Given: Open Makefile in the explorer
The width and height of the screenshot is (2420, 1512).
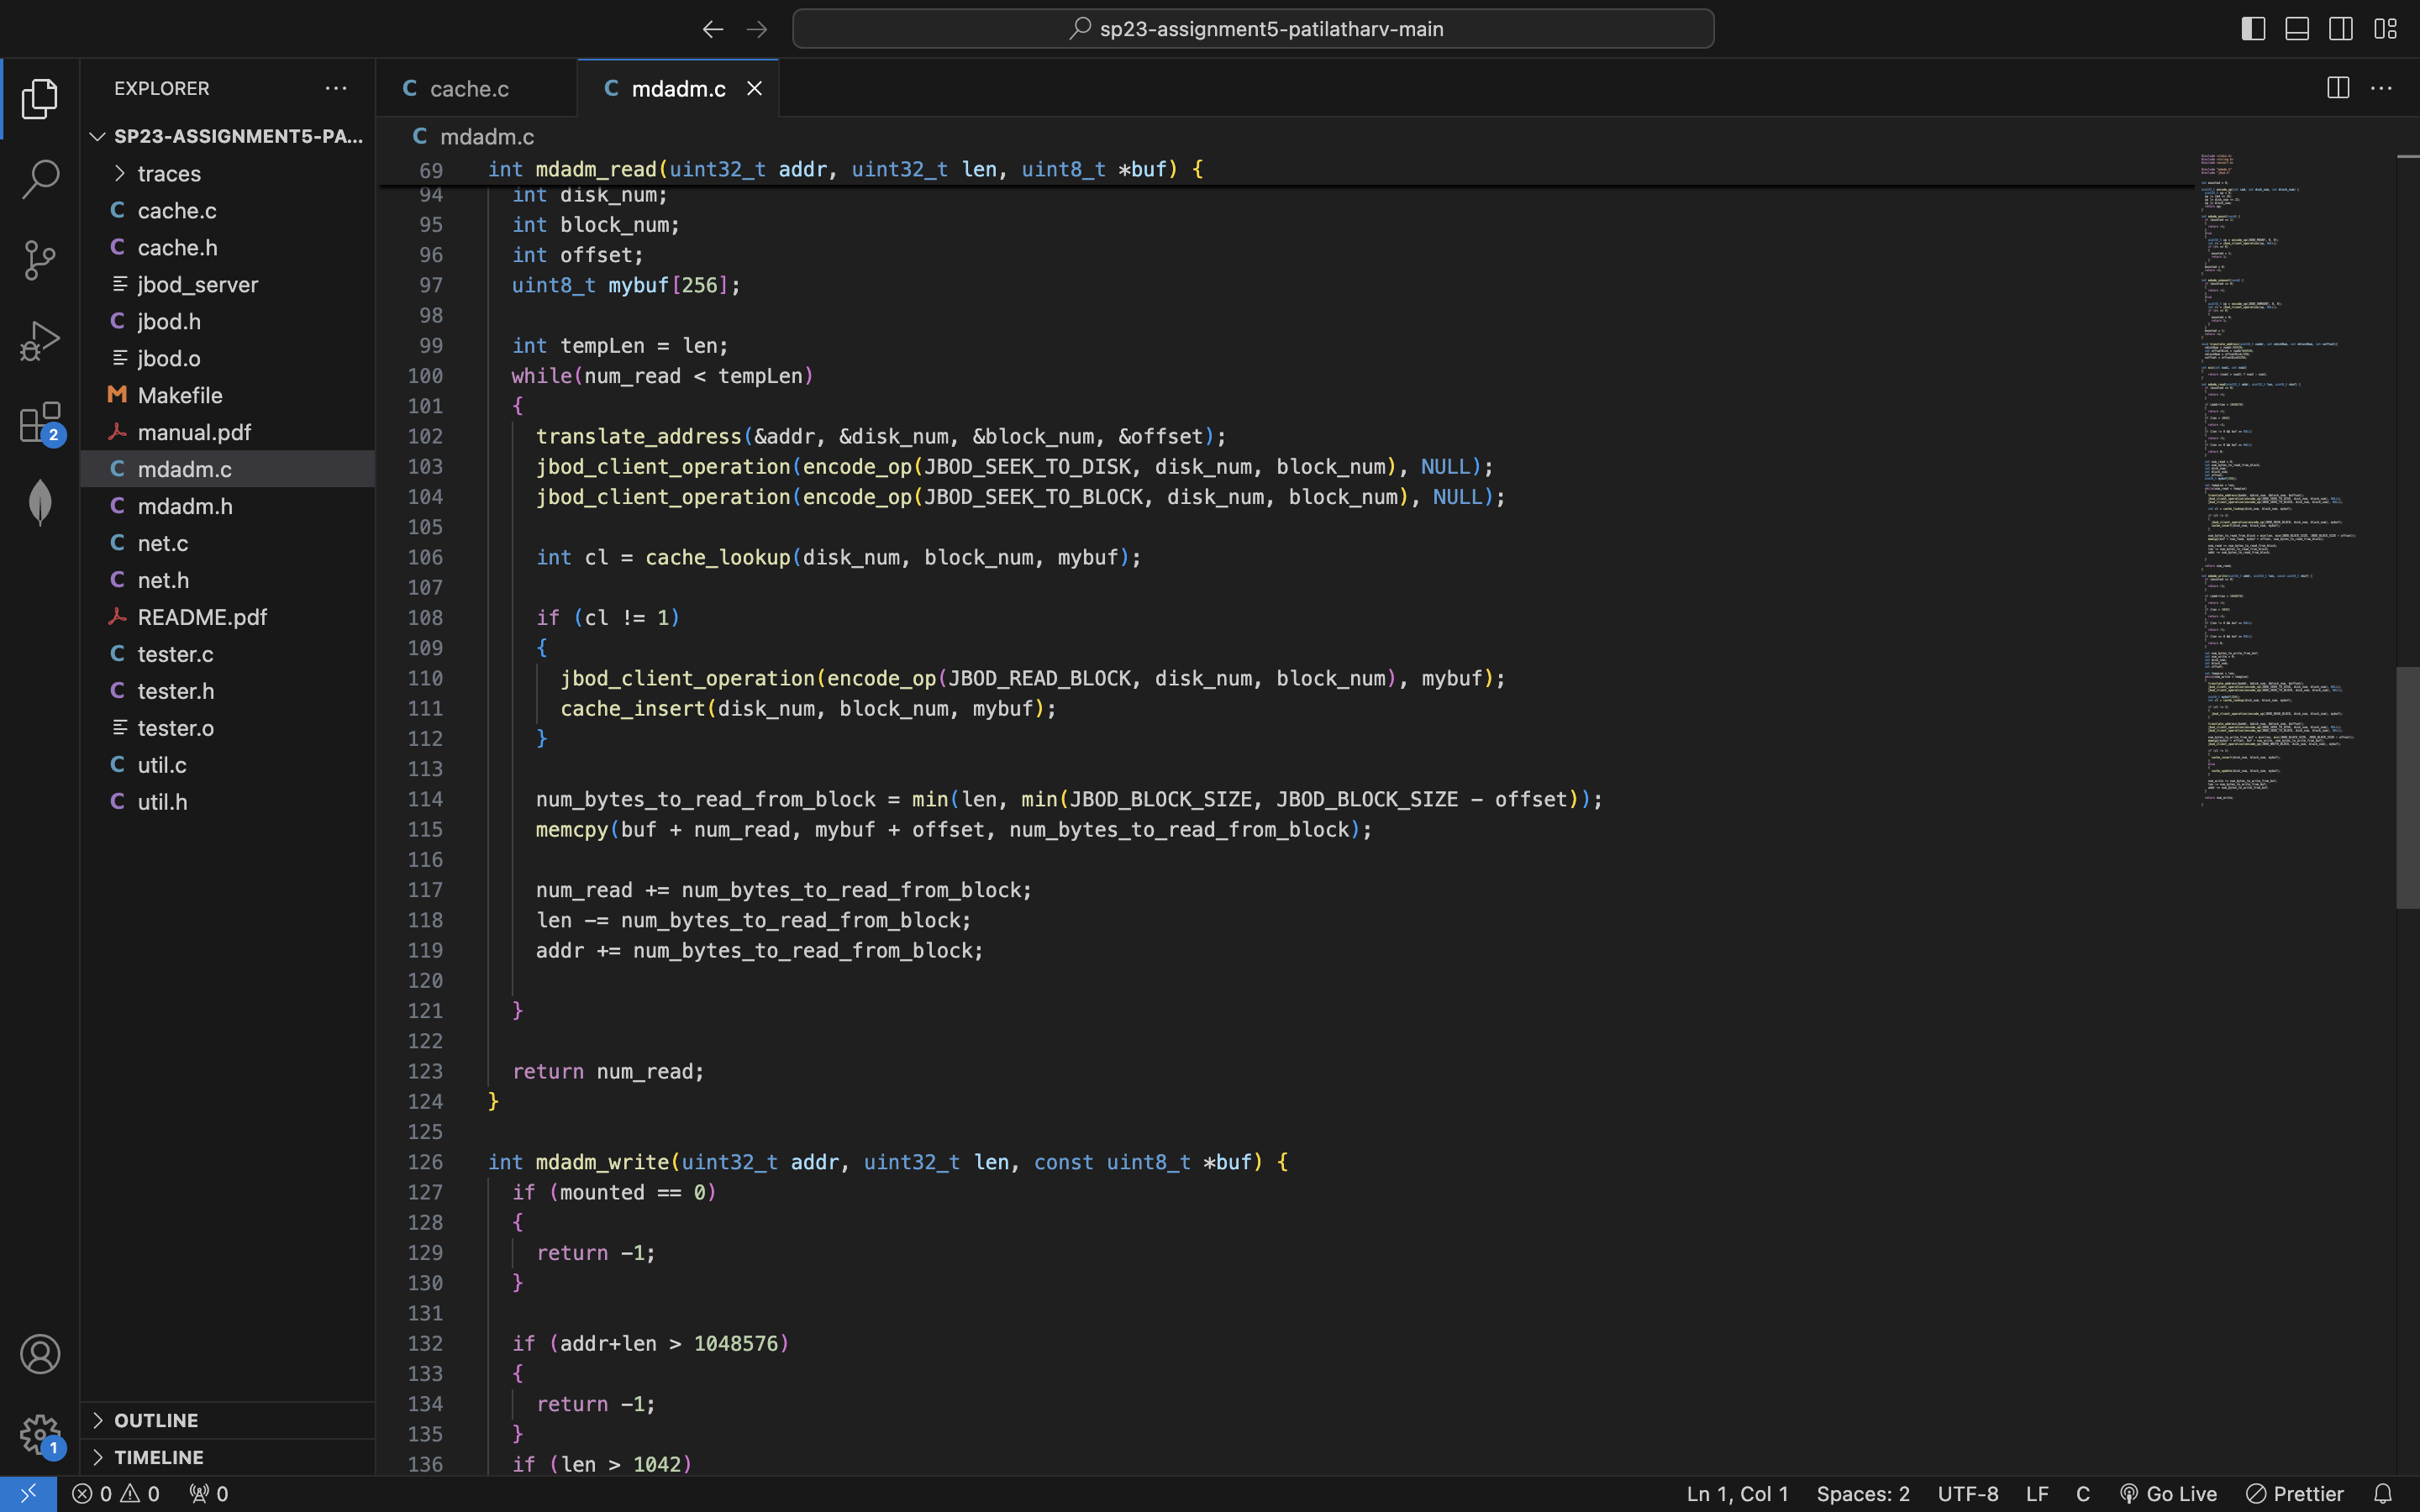Looking at the screenshot, I should [x=180, y=395].
